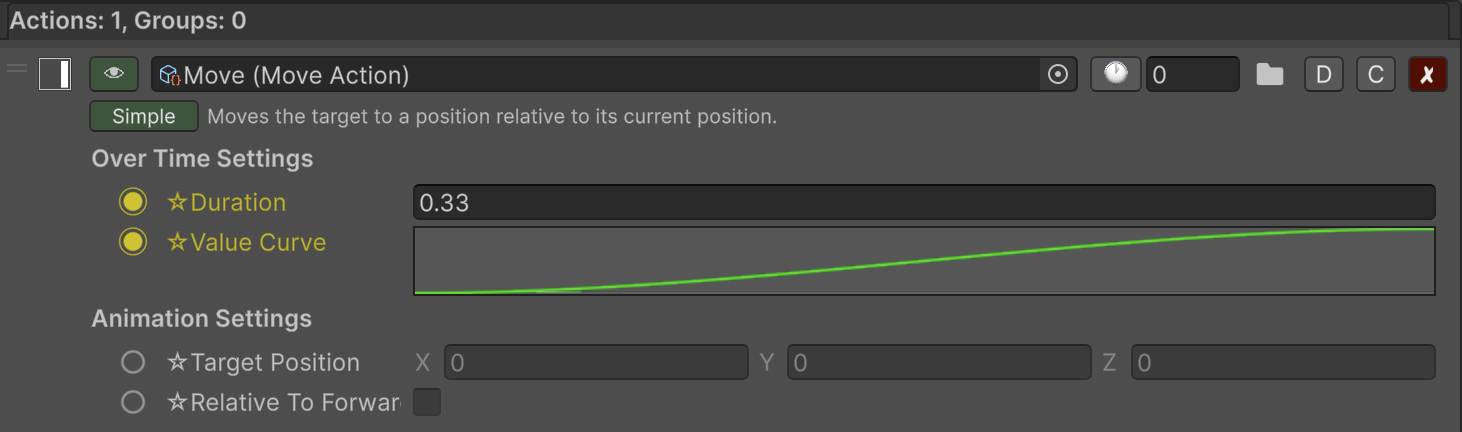Click the Target Position X field

click(x=596, y=362)
